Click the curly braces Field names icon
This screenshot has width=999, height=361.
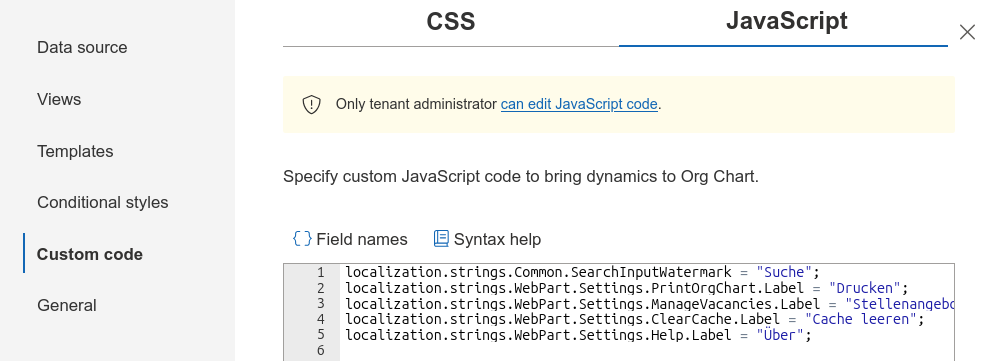pyautogui.click(x=302, y=239)
